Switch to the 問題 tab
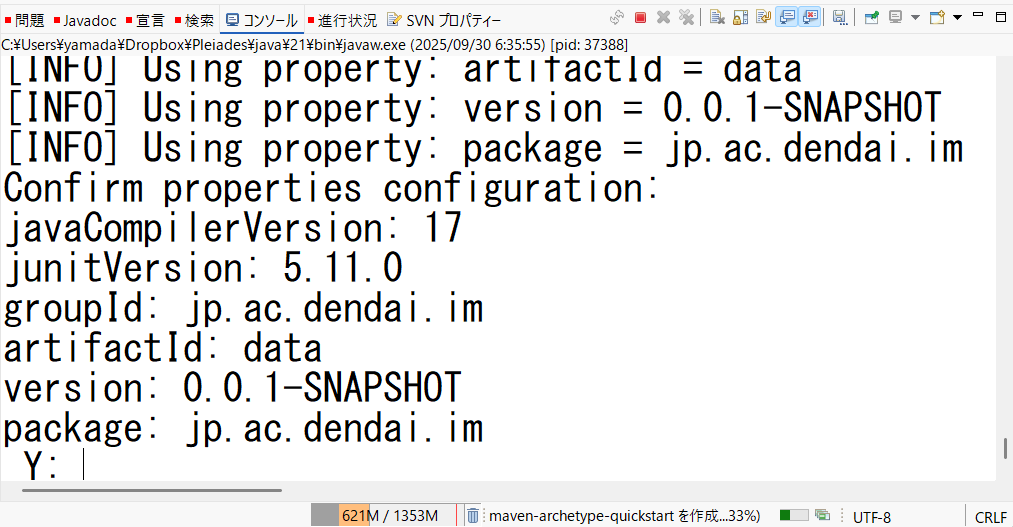The image size is (1013, 527). (x=24, y=20)
